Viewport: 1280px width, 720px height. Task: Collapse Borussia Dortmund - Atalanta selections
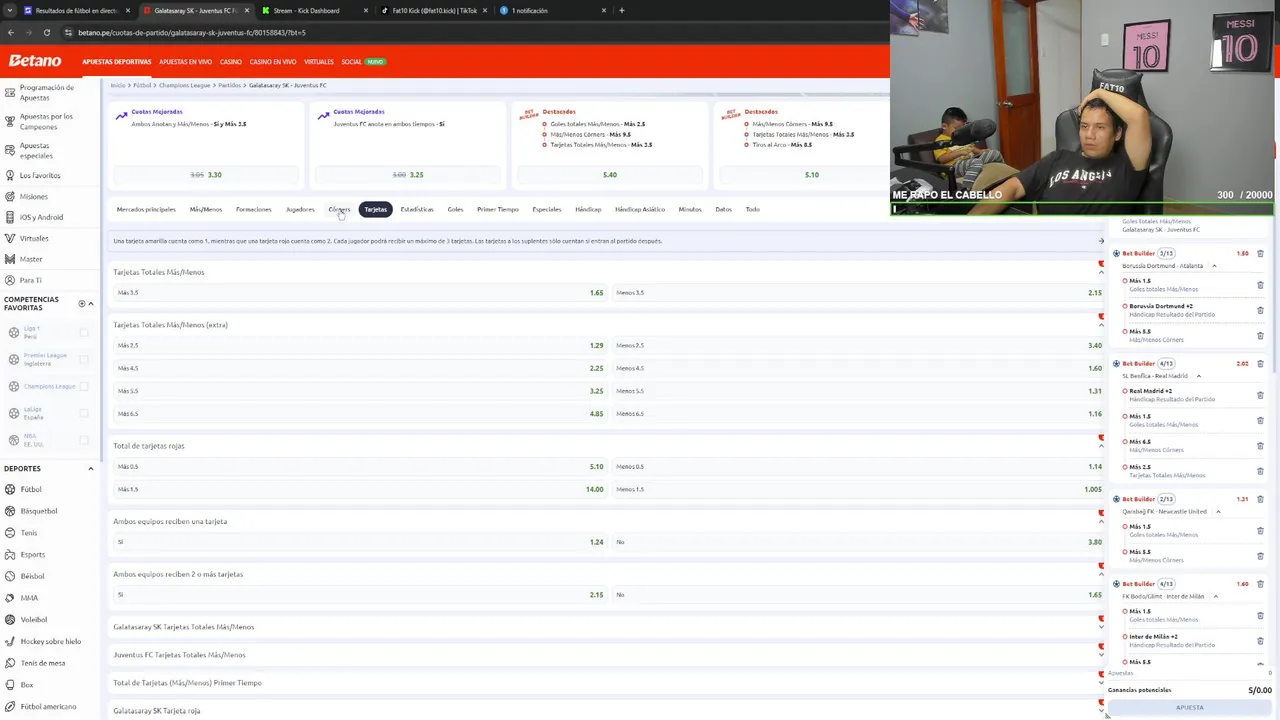pyautogui.click(x=1214, y=266)
